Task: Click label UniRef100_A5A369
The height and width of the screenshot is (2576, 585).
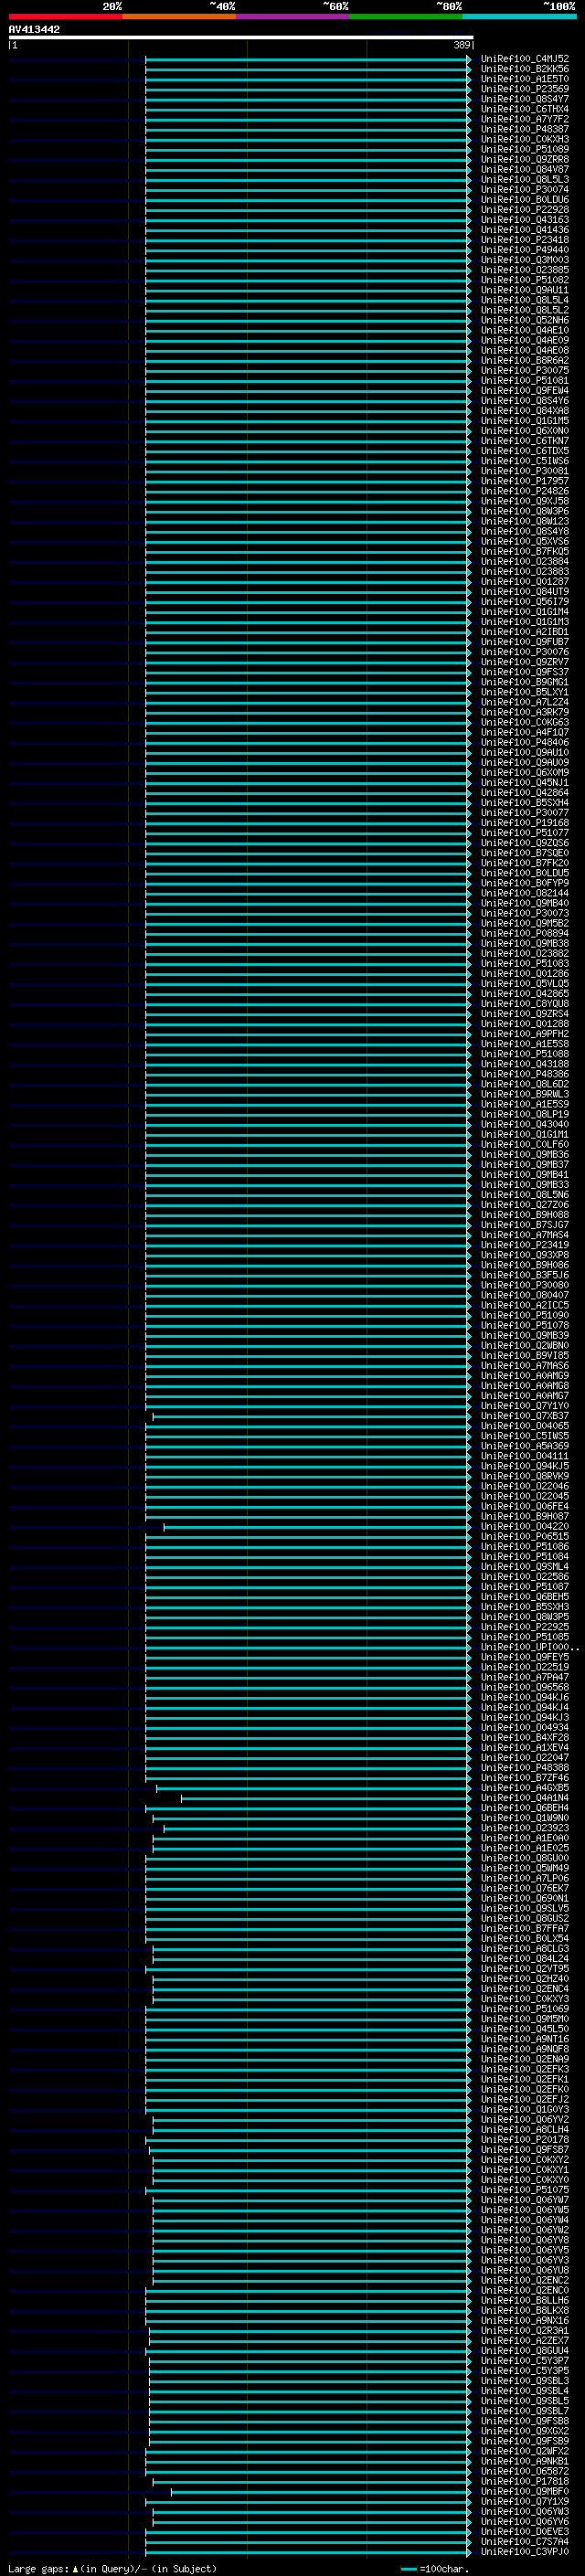Action: pos(524,1446)
